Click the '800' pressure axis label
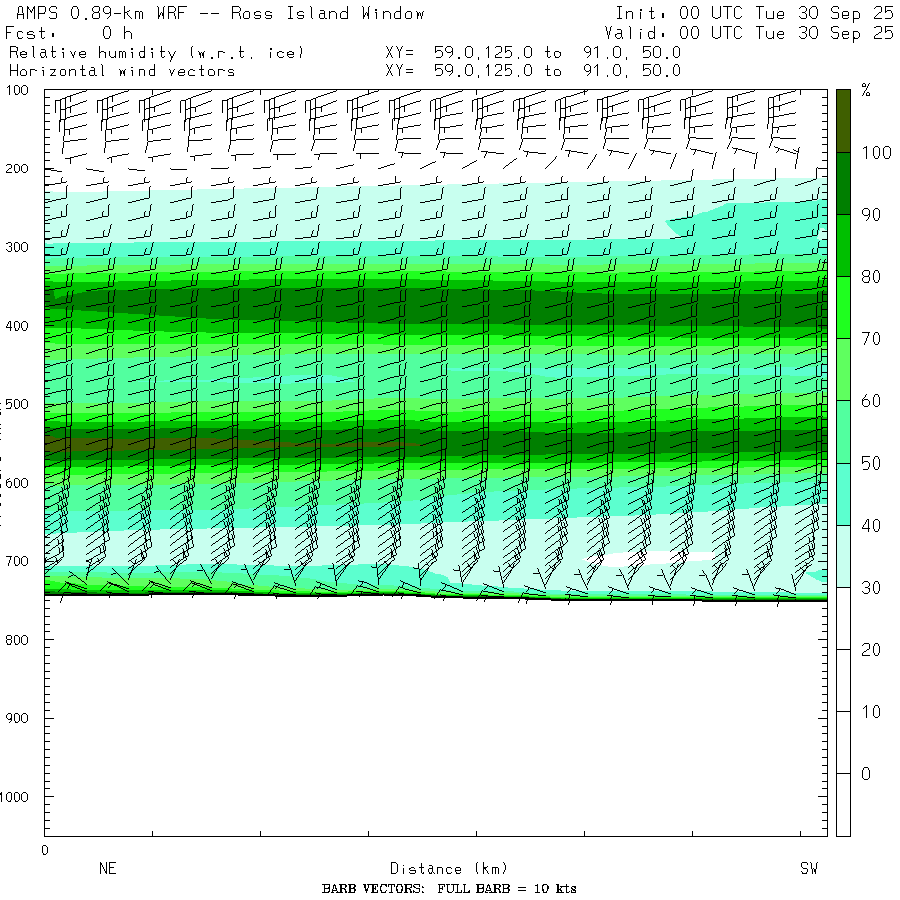The height and width of the screenshot is (900, 900). click(x=17, y=640)
